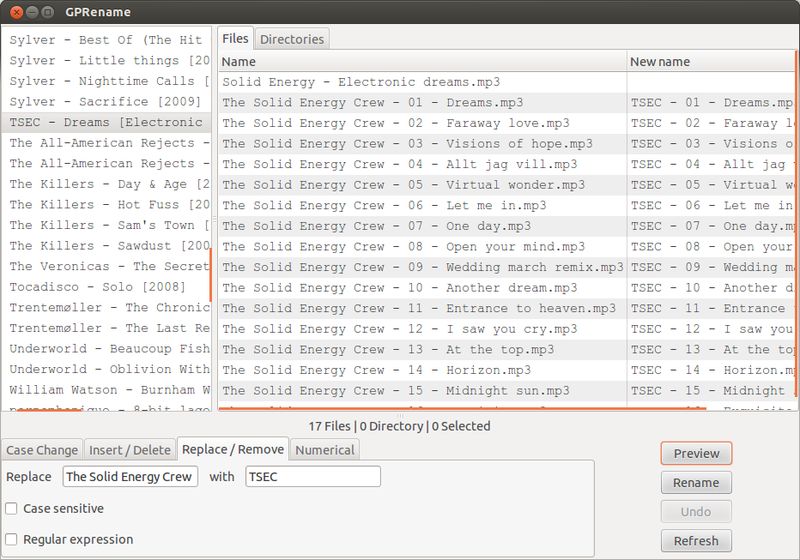Open folder 'The Veronicas - The Secret'
Image resolution: width=800 pixels, height=560 pixels.
(106, 266)
